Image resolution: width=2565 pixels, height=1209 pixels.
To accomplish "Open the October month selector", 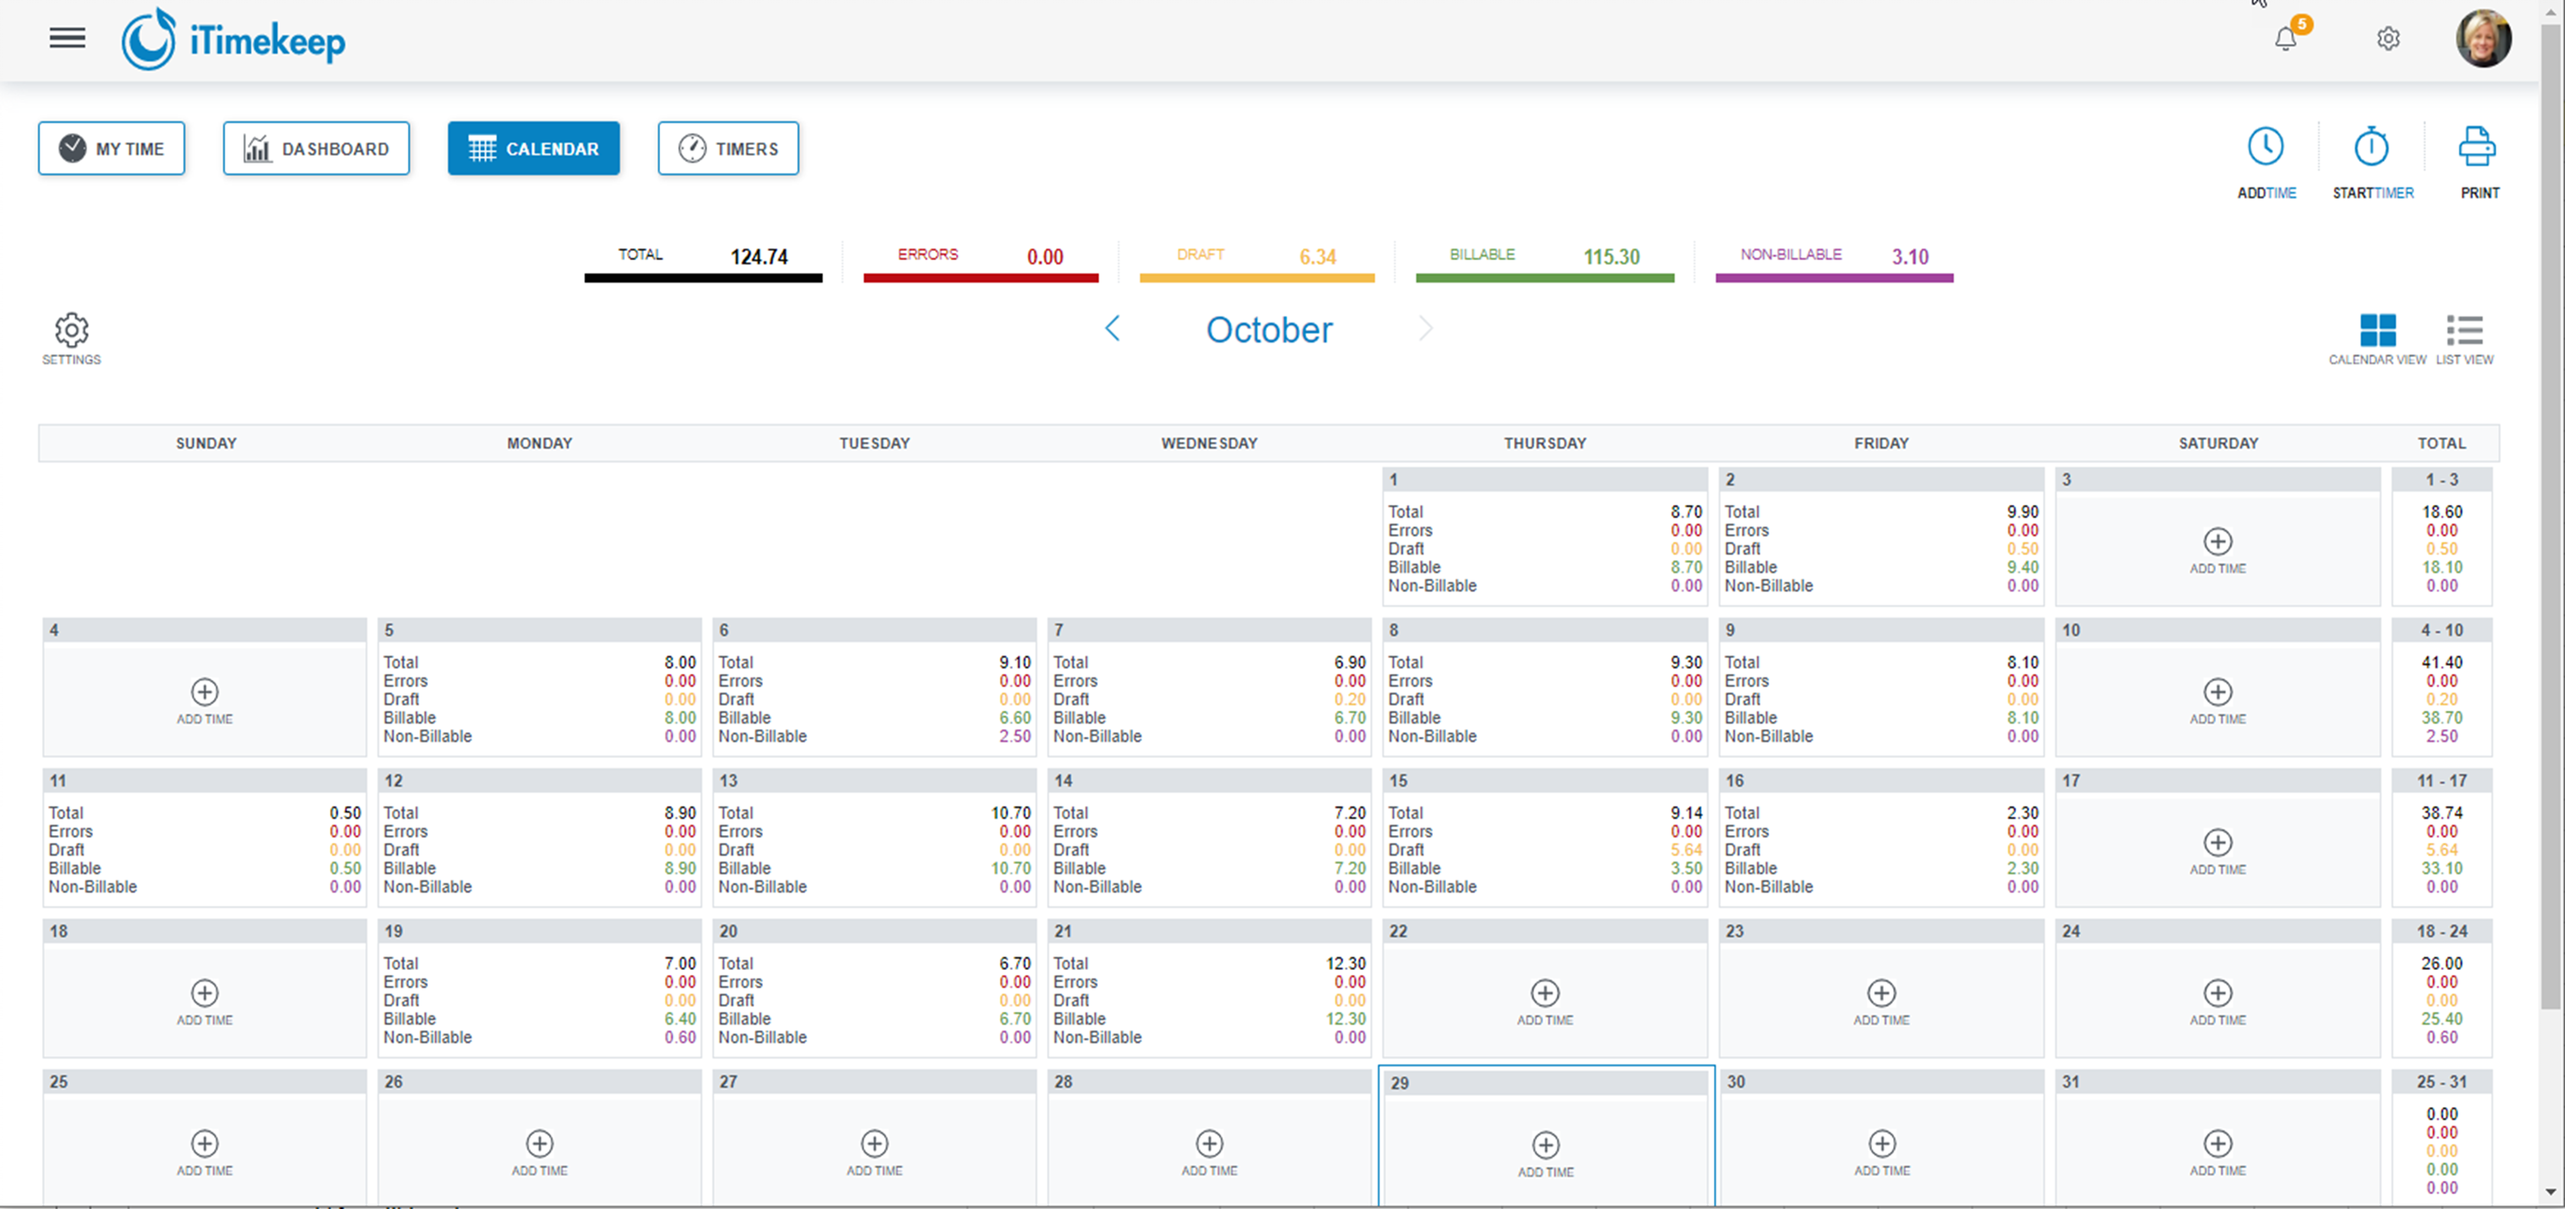I will (1269, 329).
